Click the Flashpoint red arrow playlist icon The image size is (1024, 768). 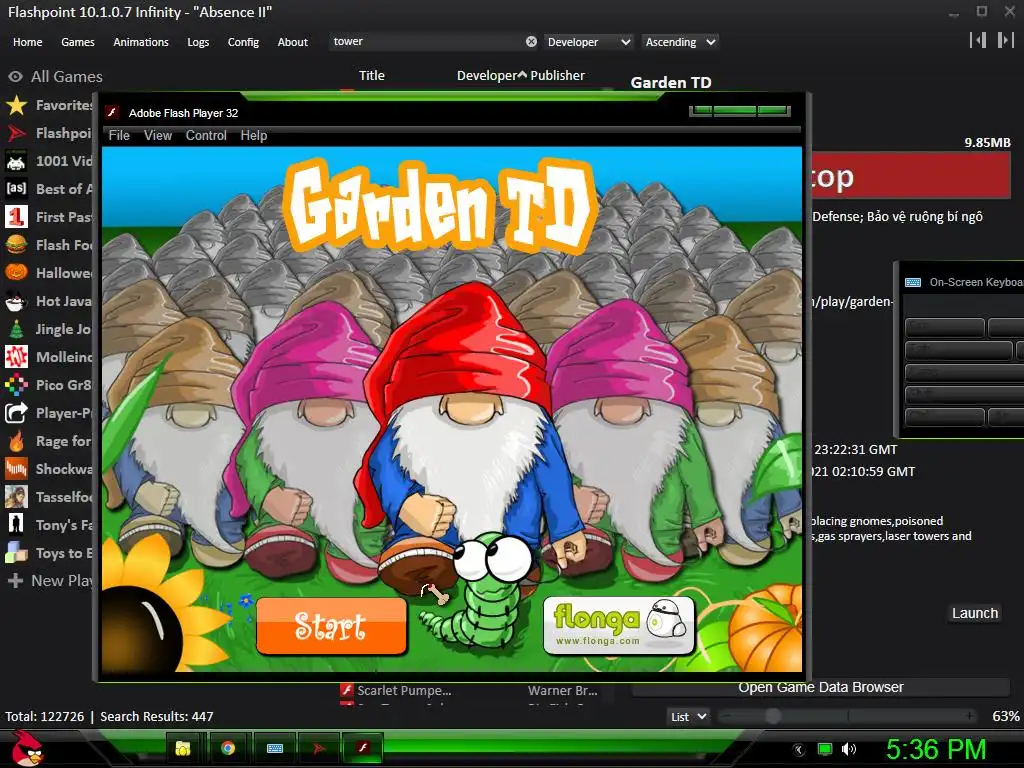point(16,133)
